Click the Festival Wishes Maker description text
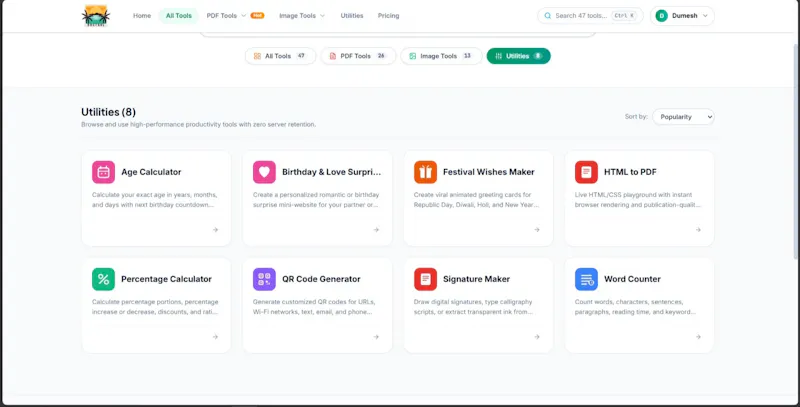This screenshot has height=407, width=800. click(x=477, y=200)
